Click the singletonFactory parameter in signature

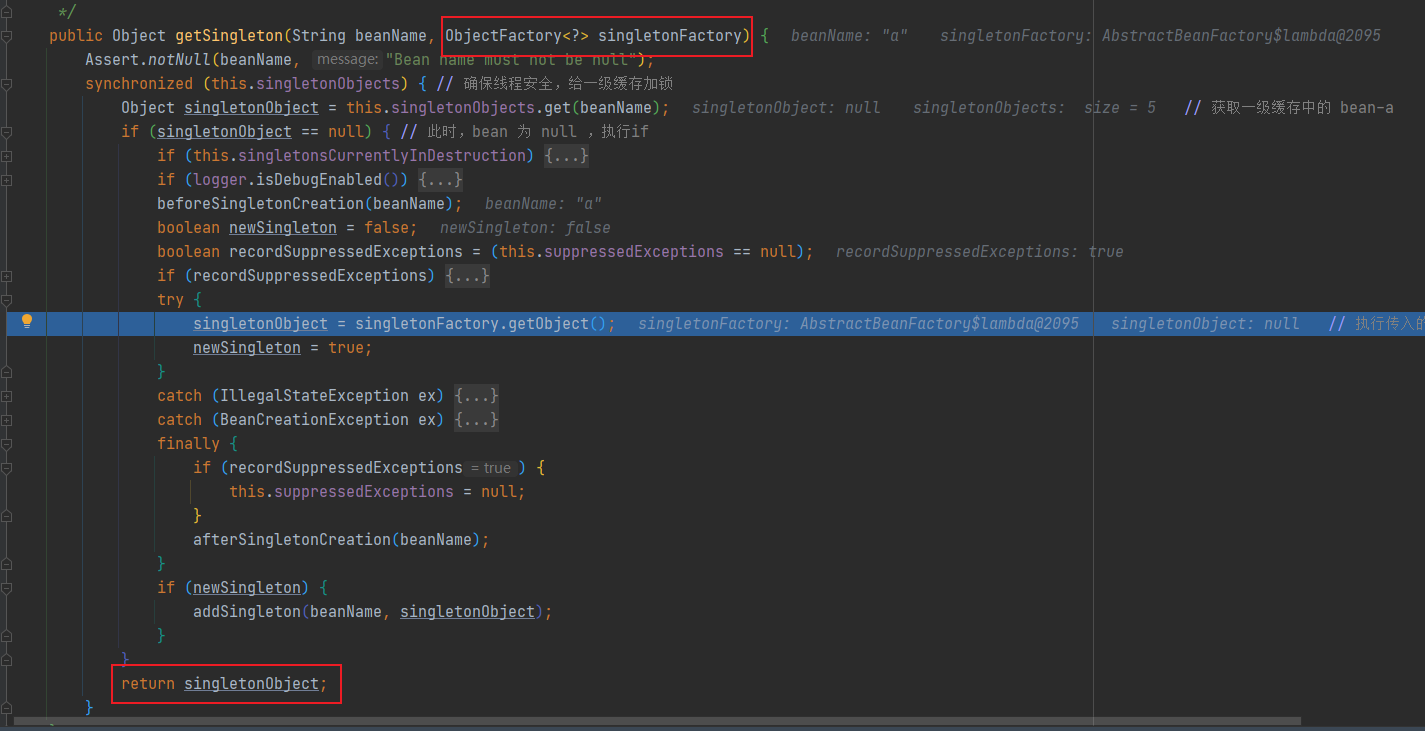point(670,36)
